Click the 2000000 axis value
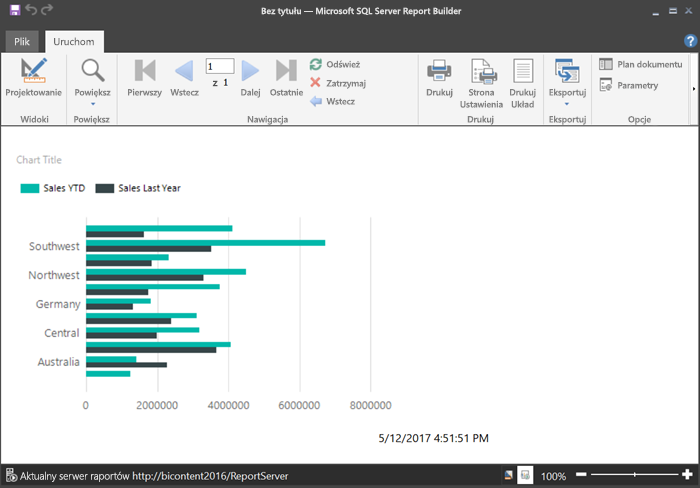700x488 pixels. point(157,405)
